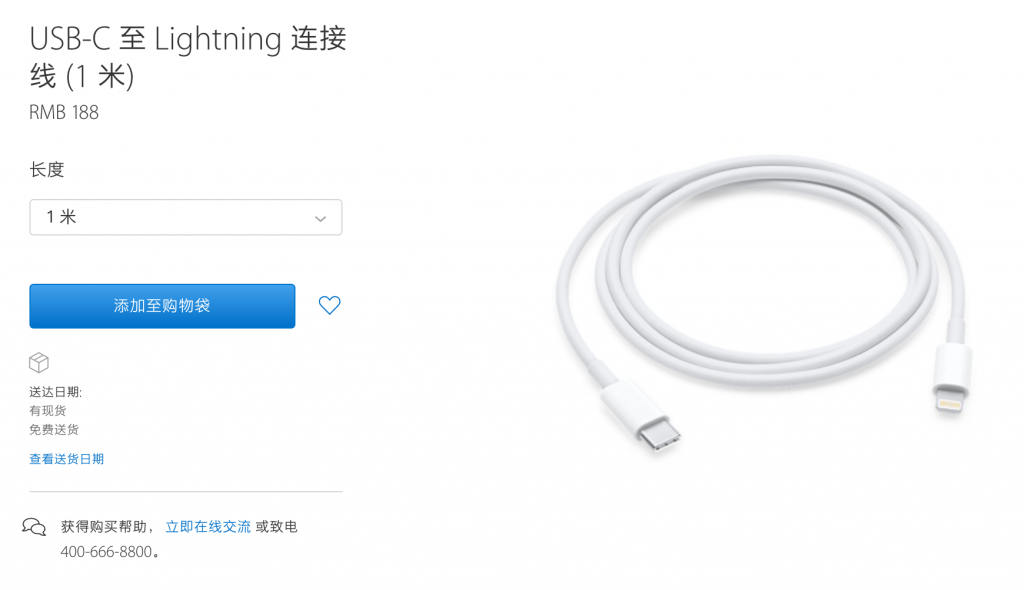This screenshot has width=1024, height=590.
Task: Start online chat via 立即在线交流 link
Action: click(x=208, y=527)
